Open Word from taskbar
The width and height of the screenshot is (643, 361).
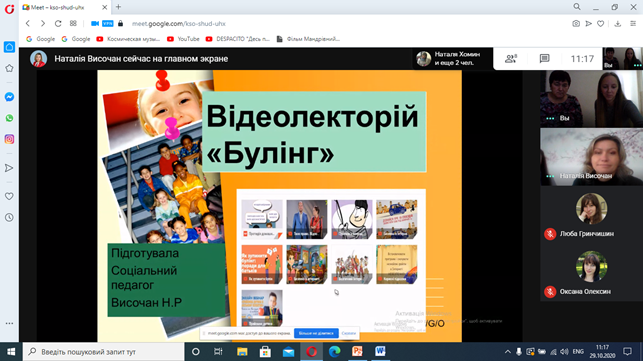point(381,352)
